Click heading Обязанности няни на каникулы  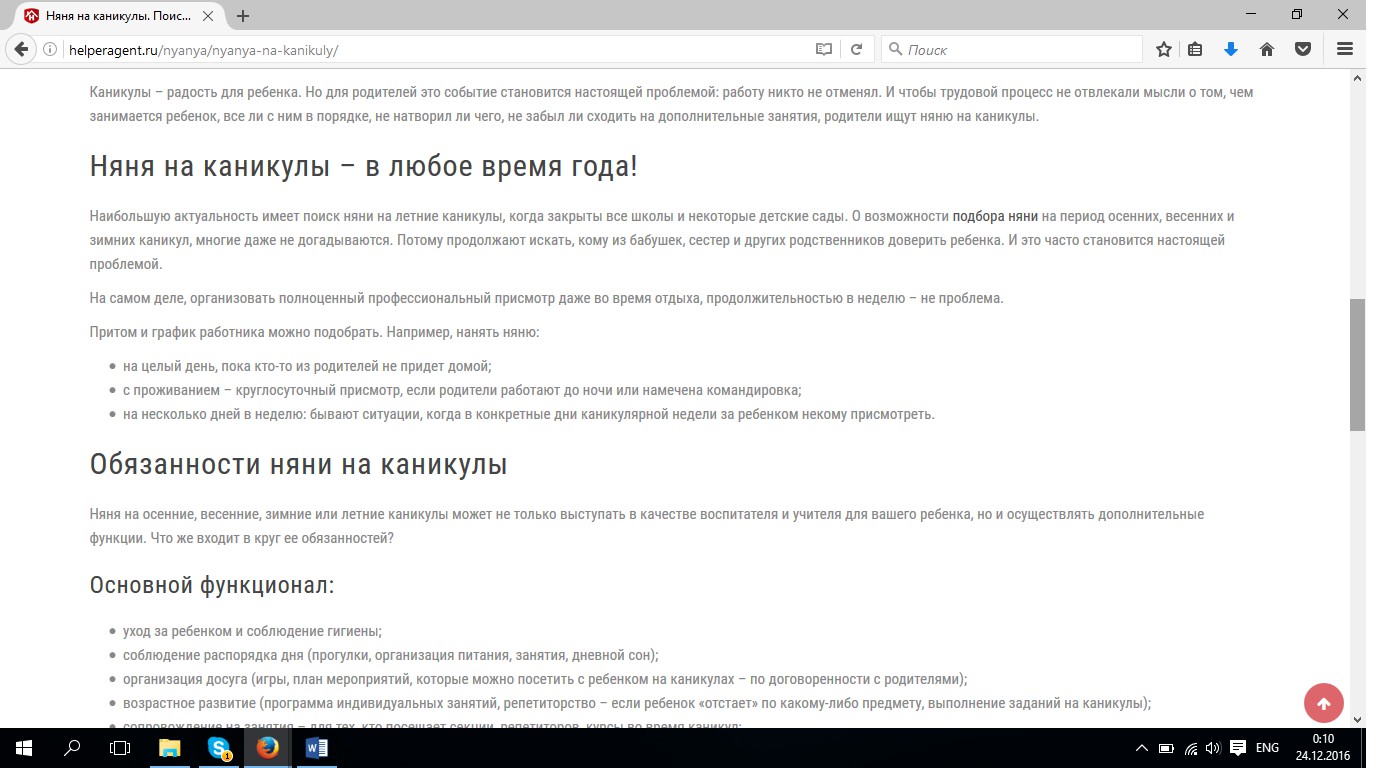click(x=299, y=465)
